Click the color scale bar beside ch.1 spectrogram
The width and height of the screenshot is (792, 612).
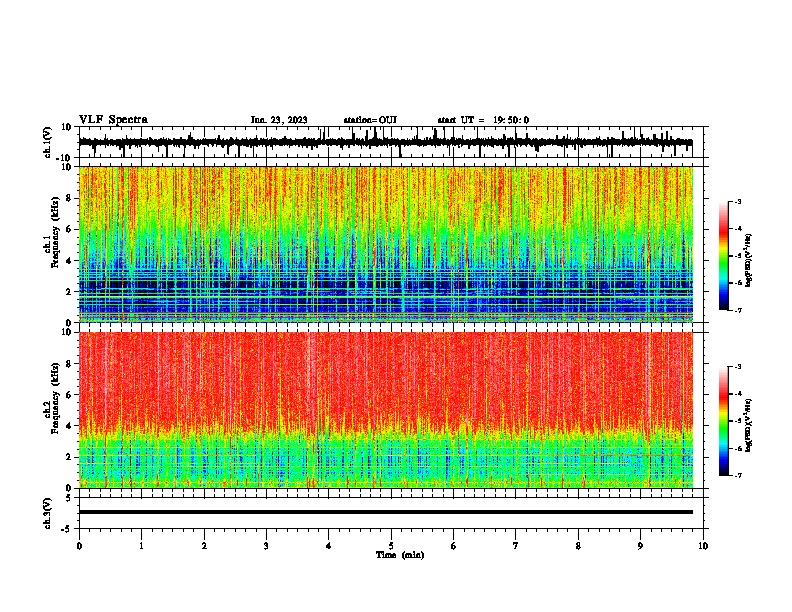[x=724, y=256]
